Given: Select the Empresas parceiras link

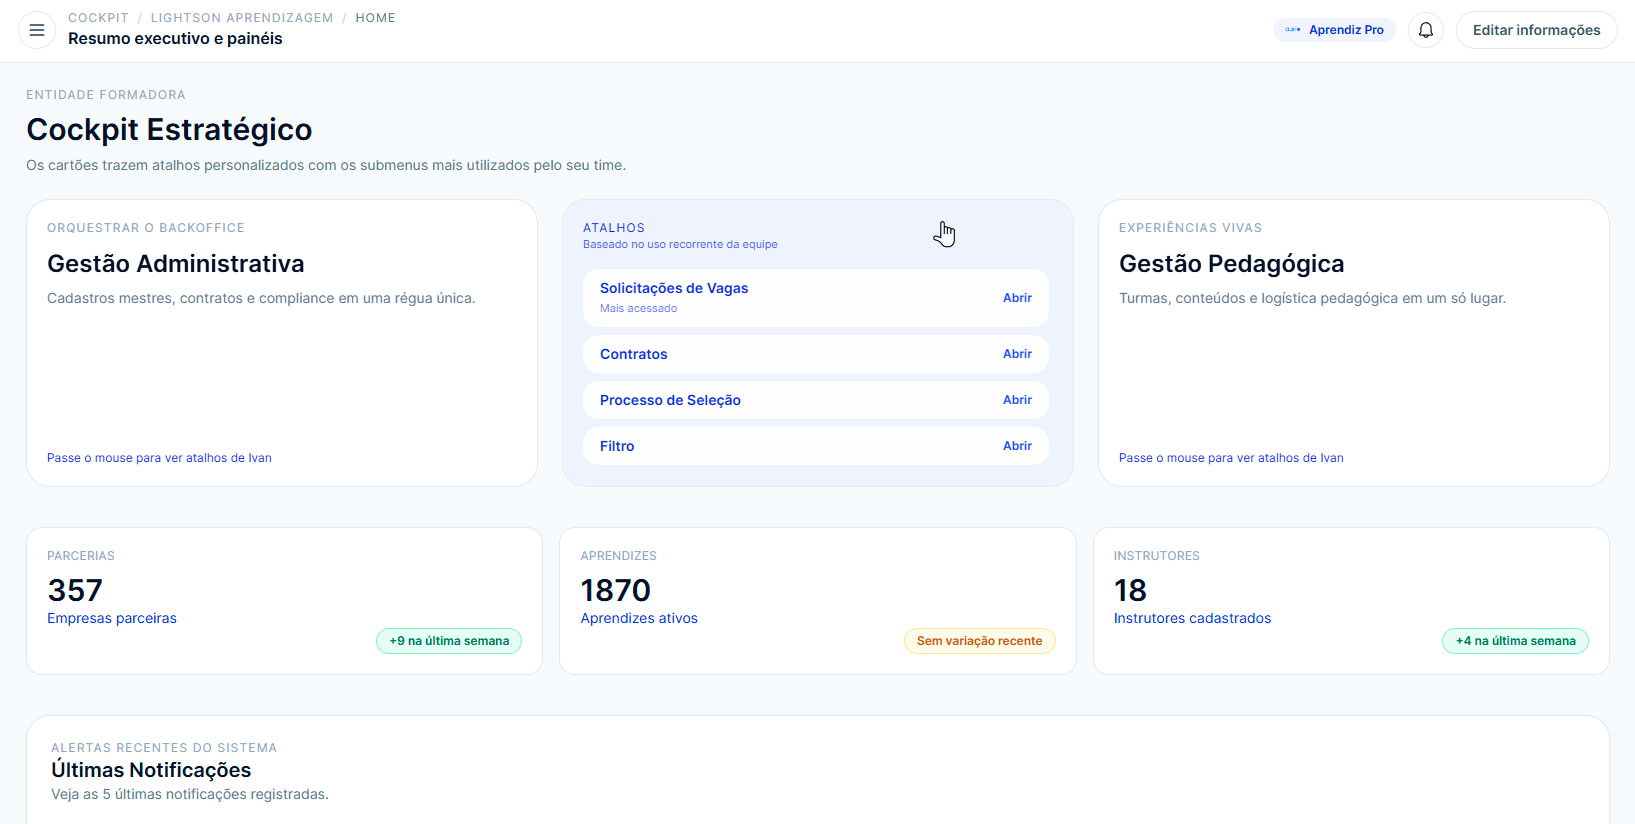Looking at the screenshot, I should pos(112,618).
